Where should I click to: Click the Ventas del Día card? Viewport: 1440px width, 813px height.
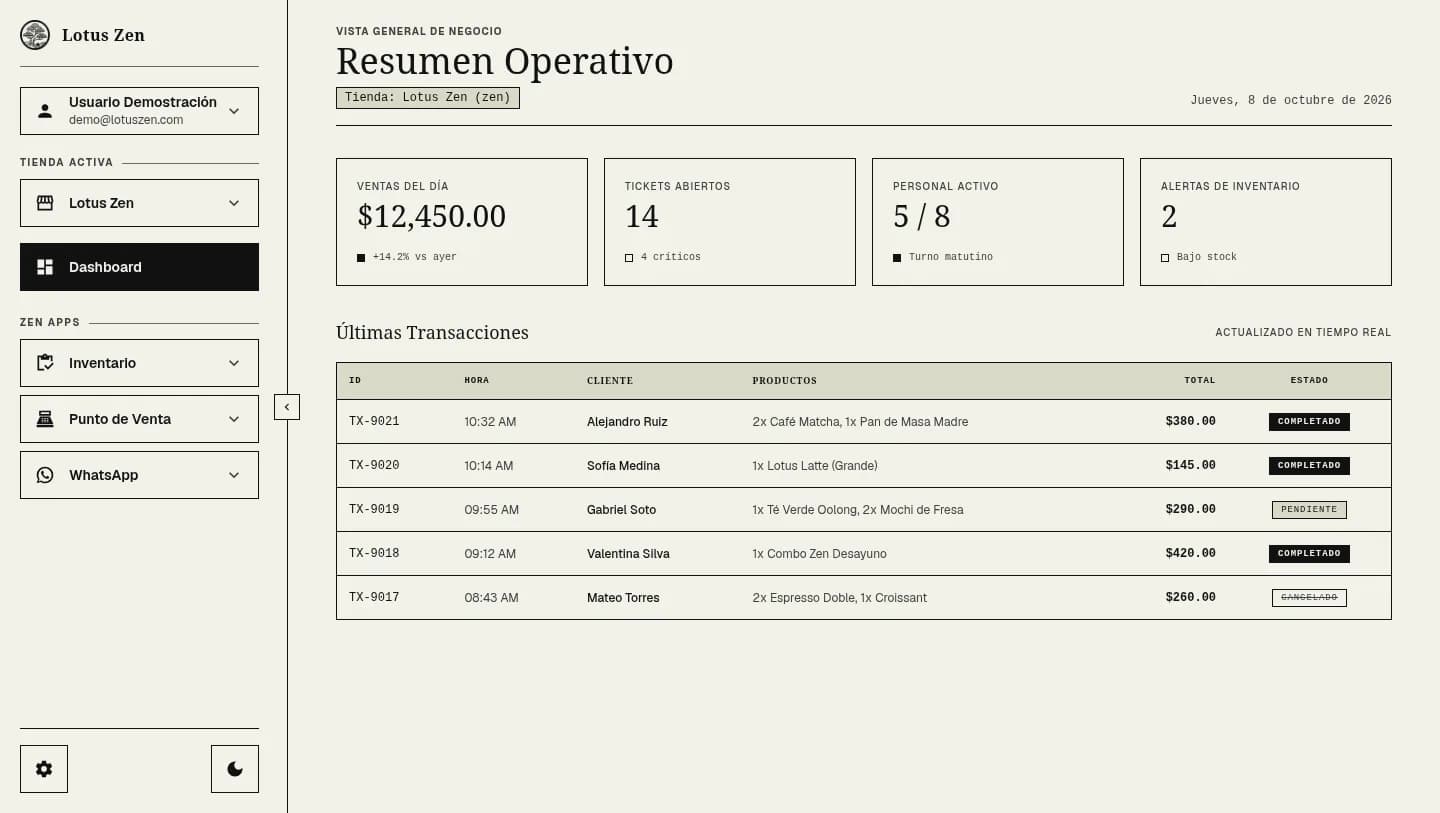click(x=462, y=222)
